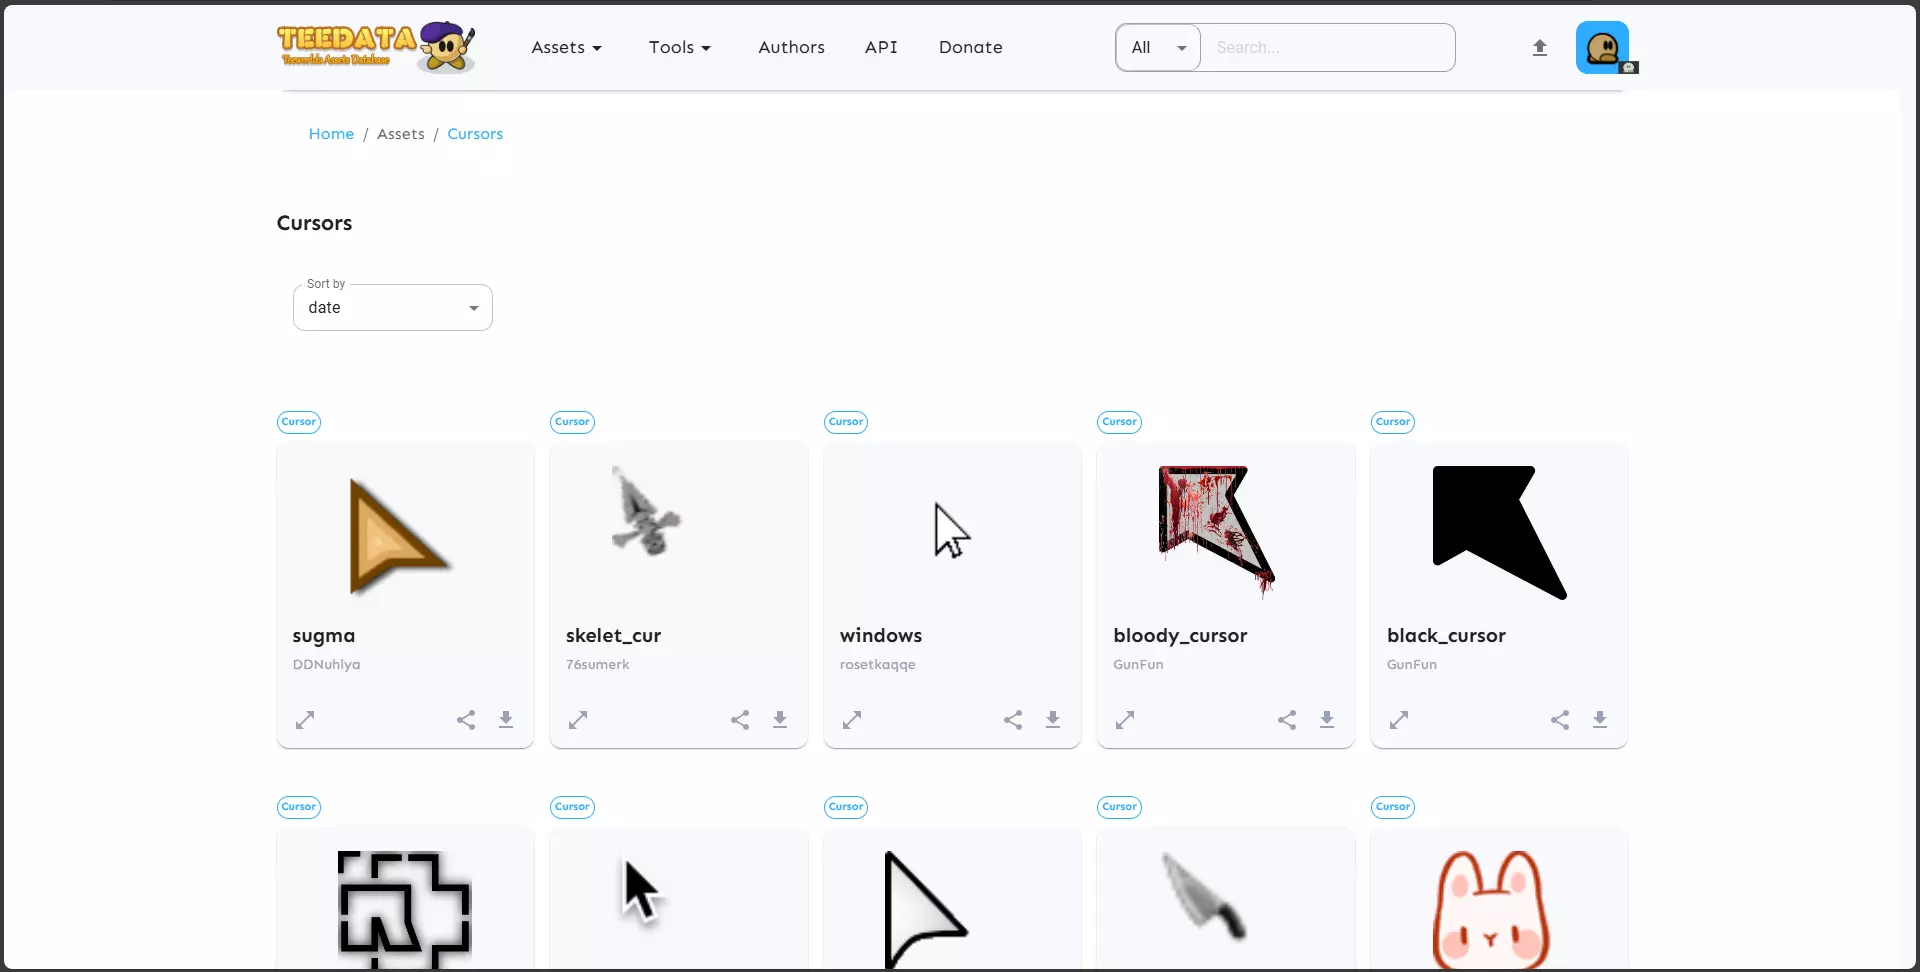Open author rosetkaqqe's profile
This screenshot has height=972, width=1920.
[878, 664]
